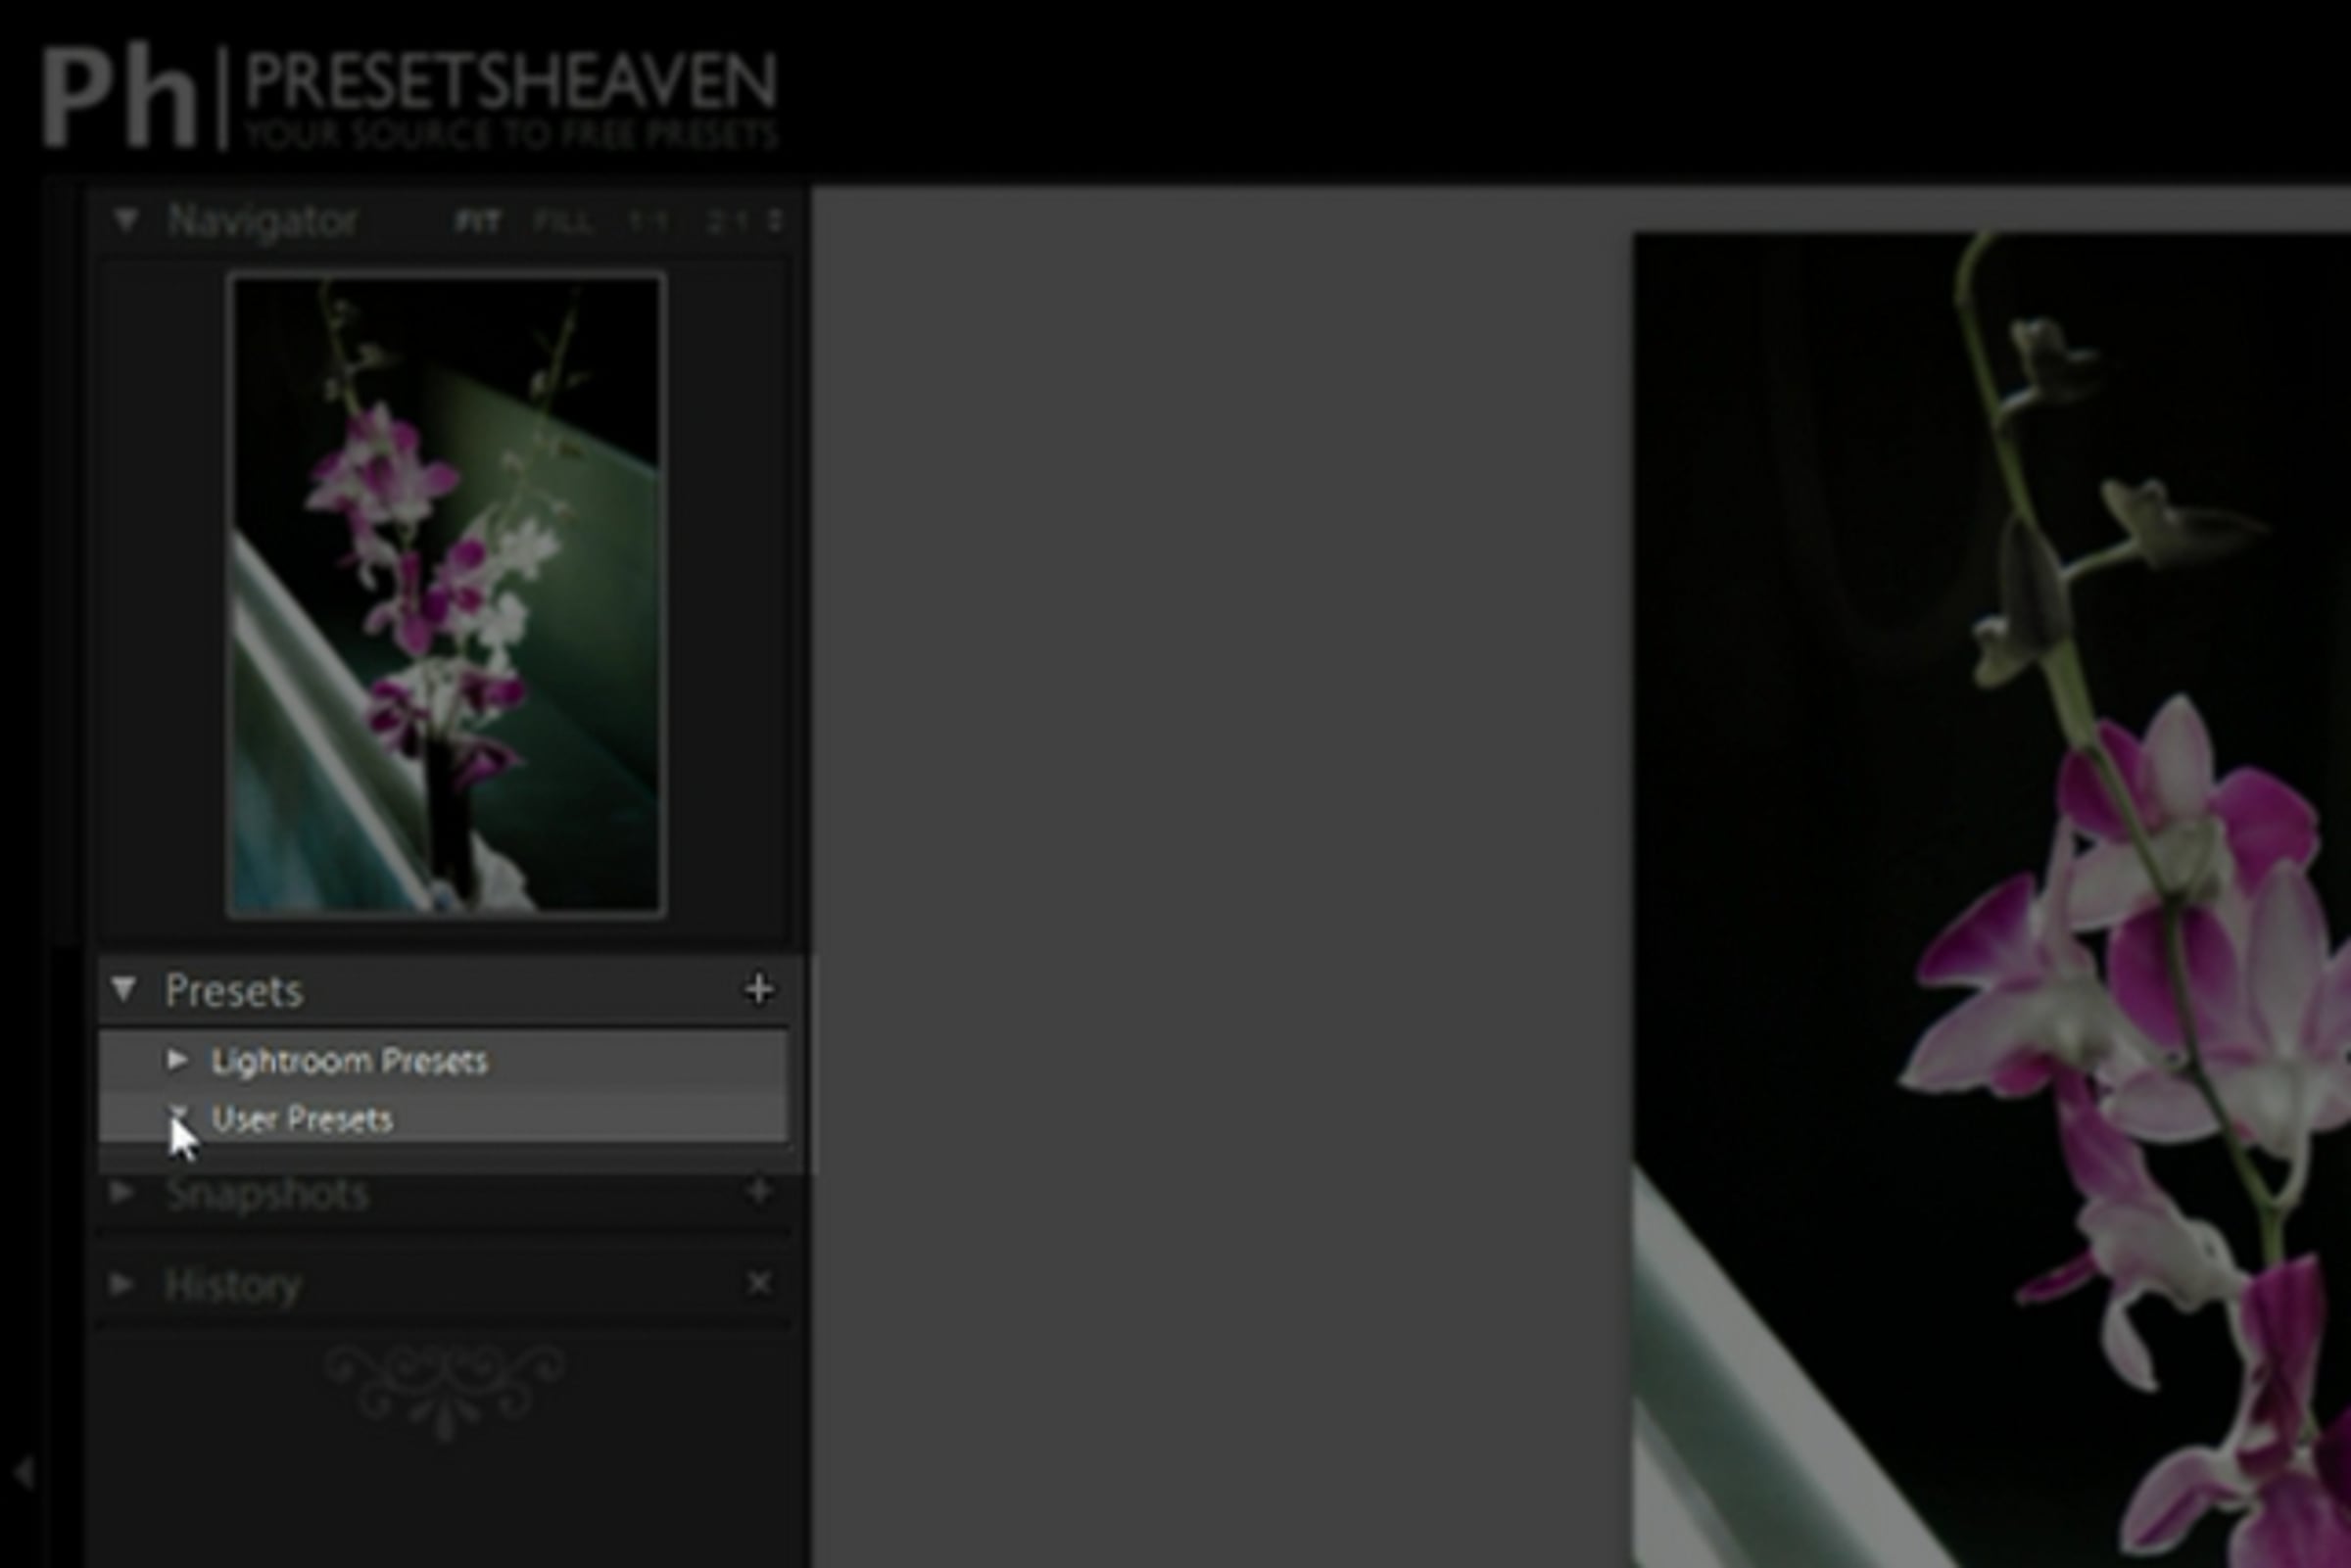2351x1568 pixels.
Task: Clear History with the X icon
Action: (x=759, y=1283)
